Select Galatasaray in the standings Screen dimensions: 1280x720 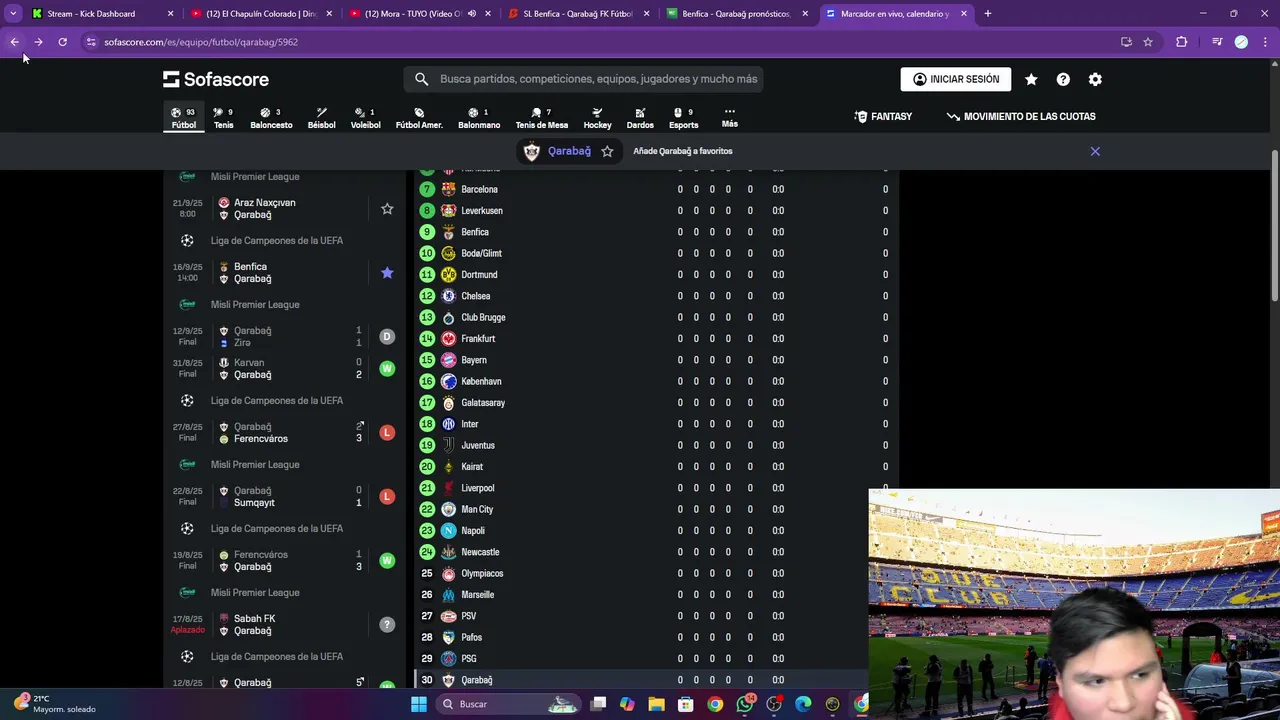coord(655,403)
